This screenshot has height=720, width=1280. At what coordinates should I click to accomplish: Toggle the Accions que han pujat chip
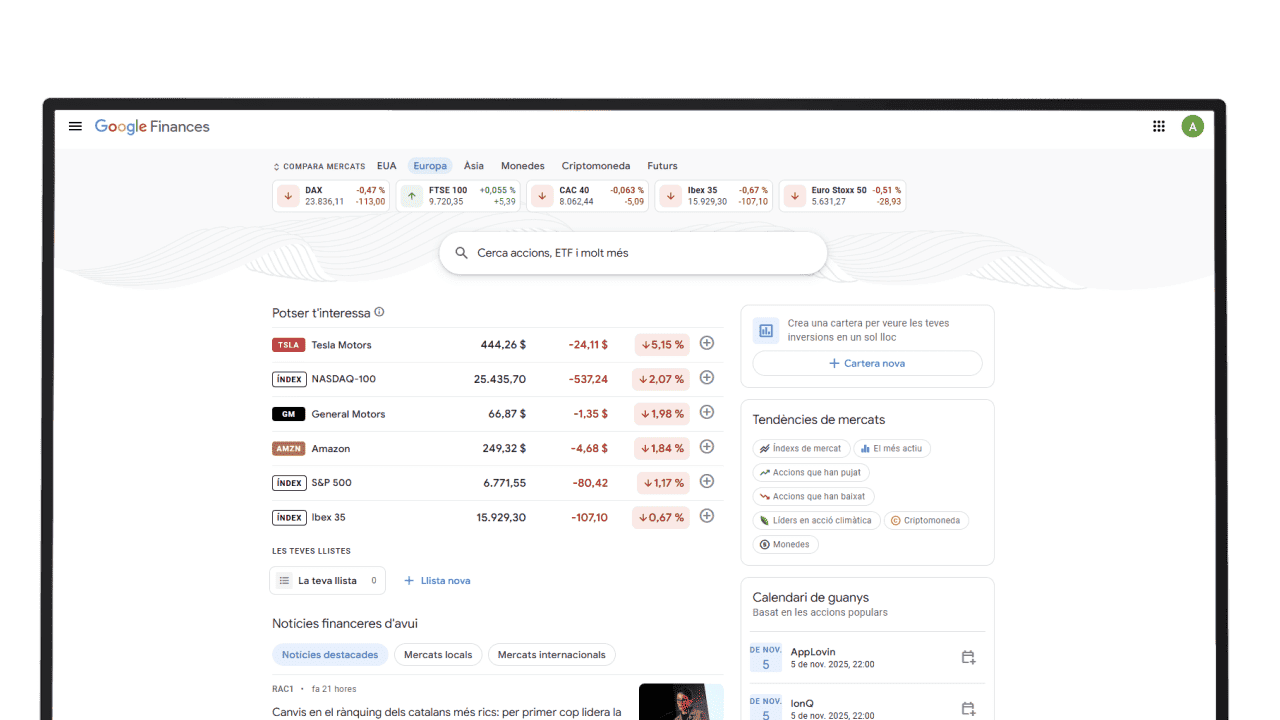[810, 472]
